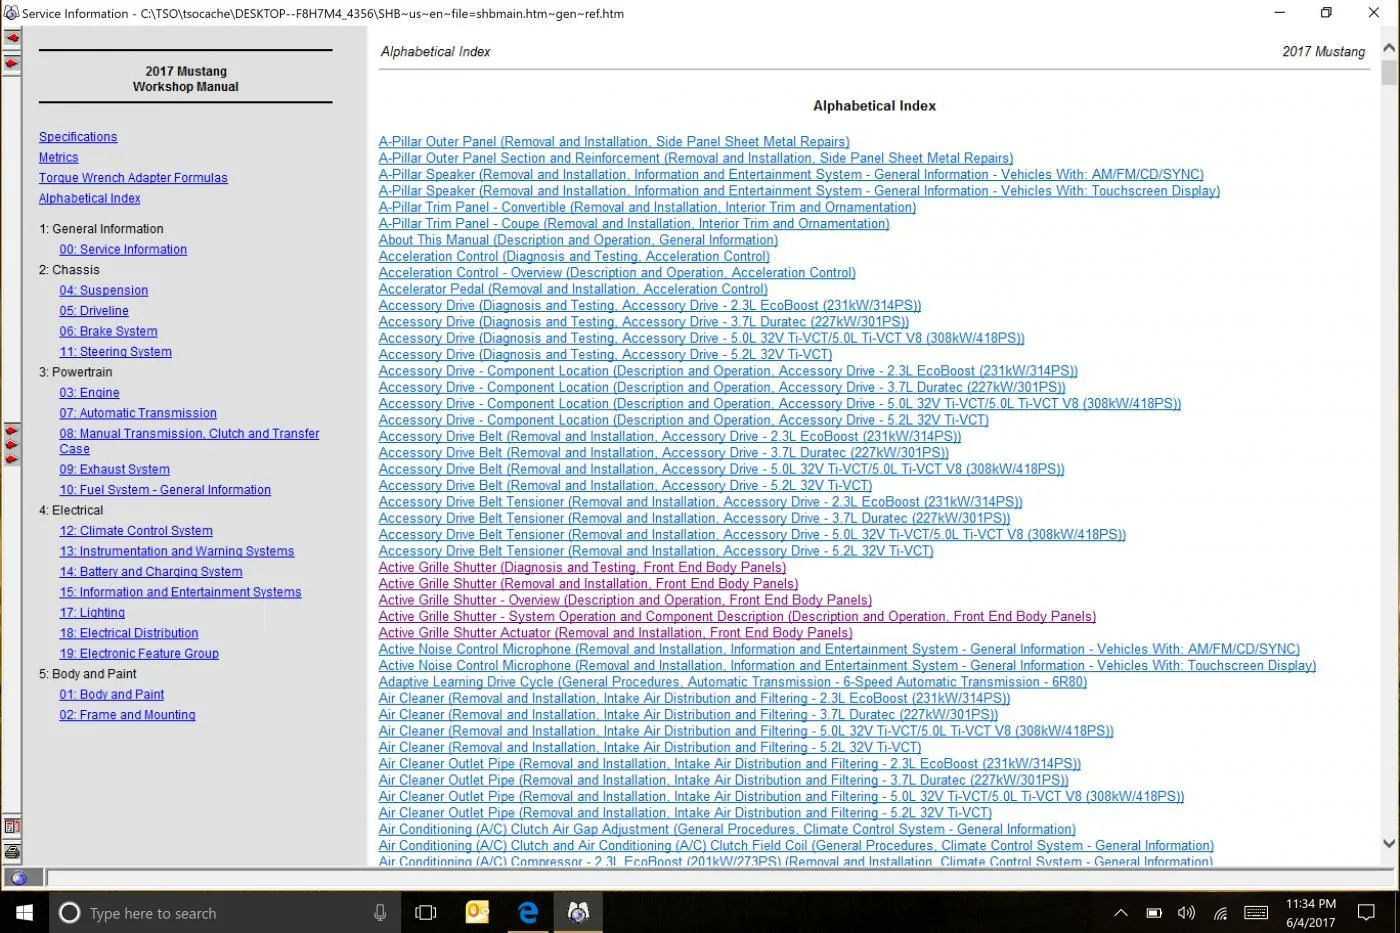Open the Alphabetical Index sidebar link
The height and width of the screenshot is (933, 1400).
click(89, 198)
